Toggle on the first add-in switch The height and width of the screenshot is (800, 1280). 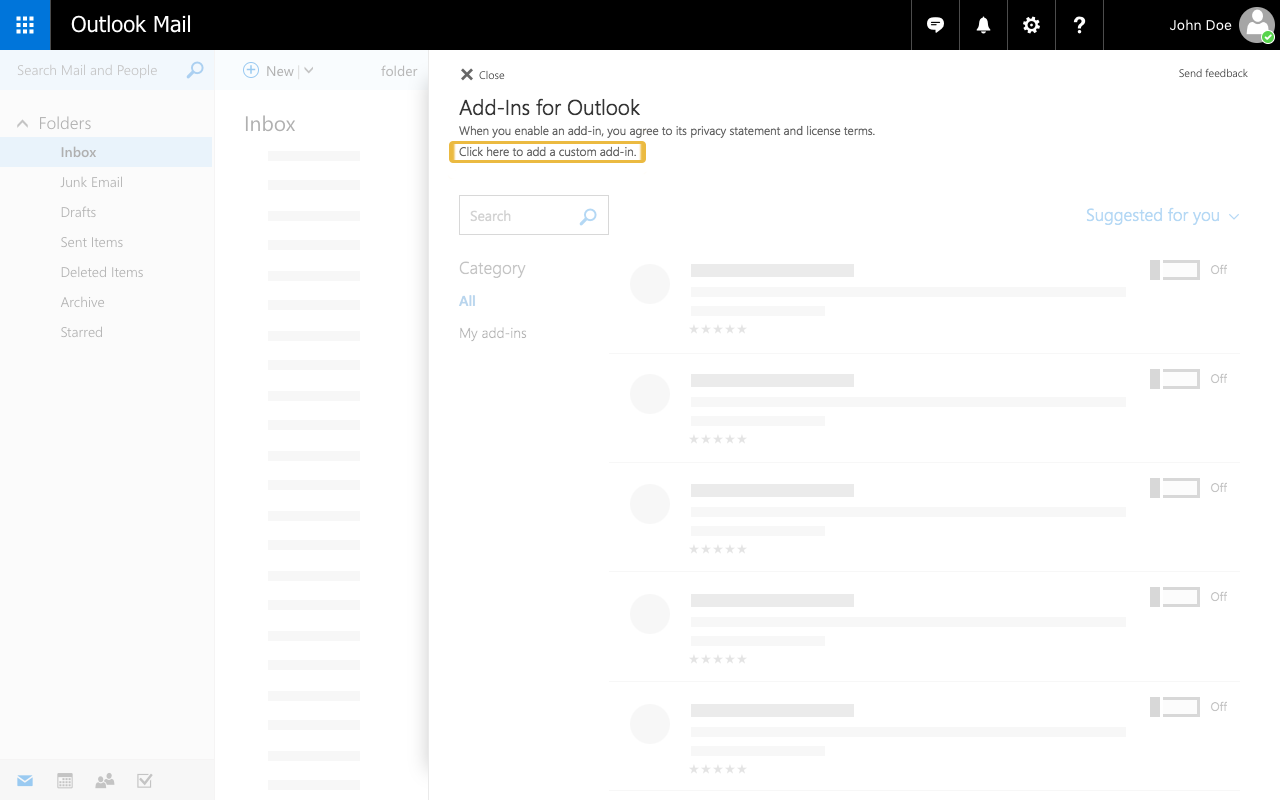1175,270
